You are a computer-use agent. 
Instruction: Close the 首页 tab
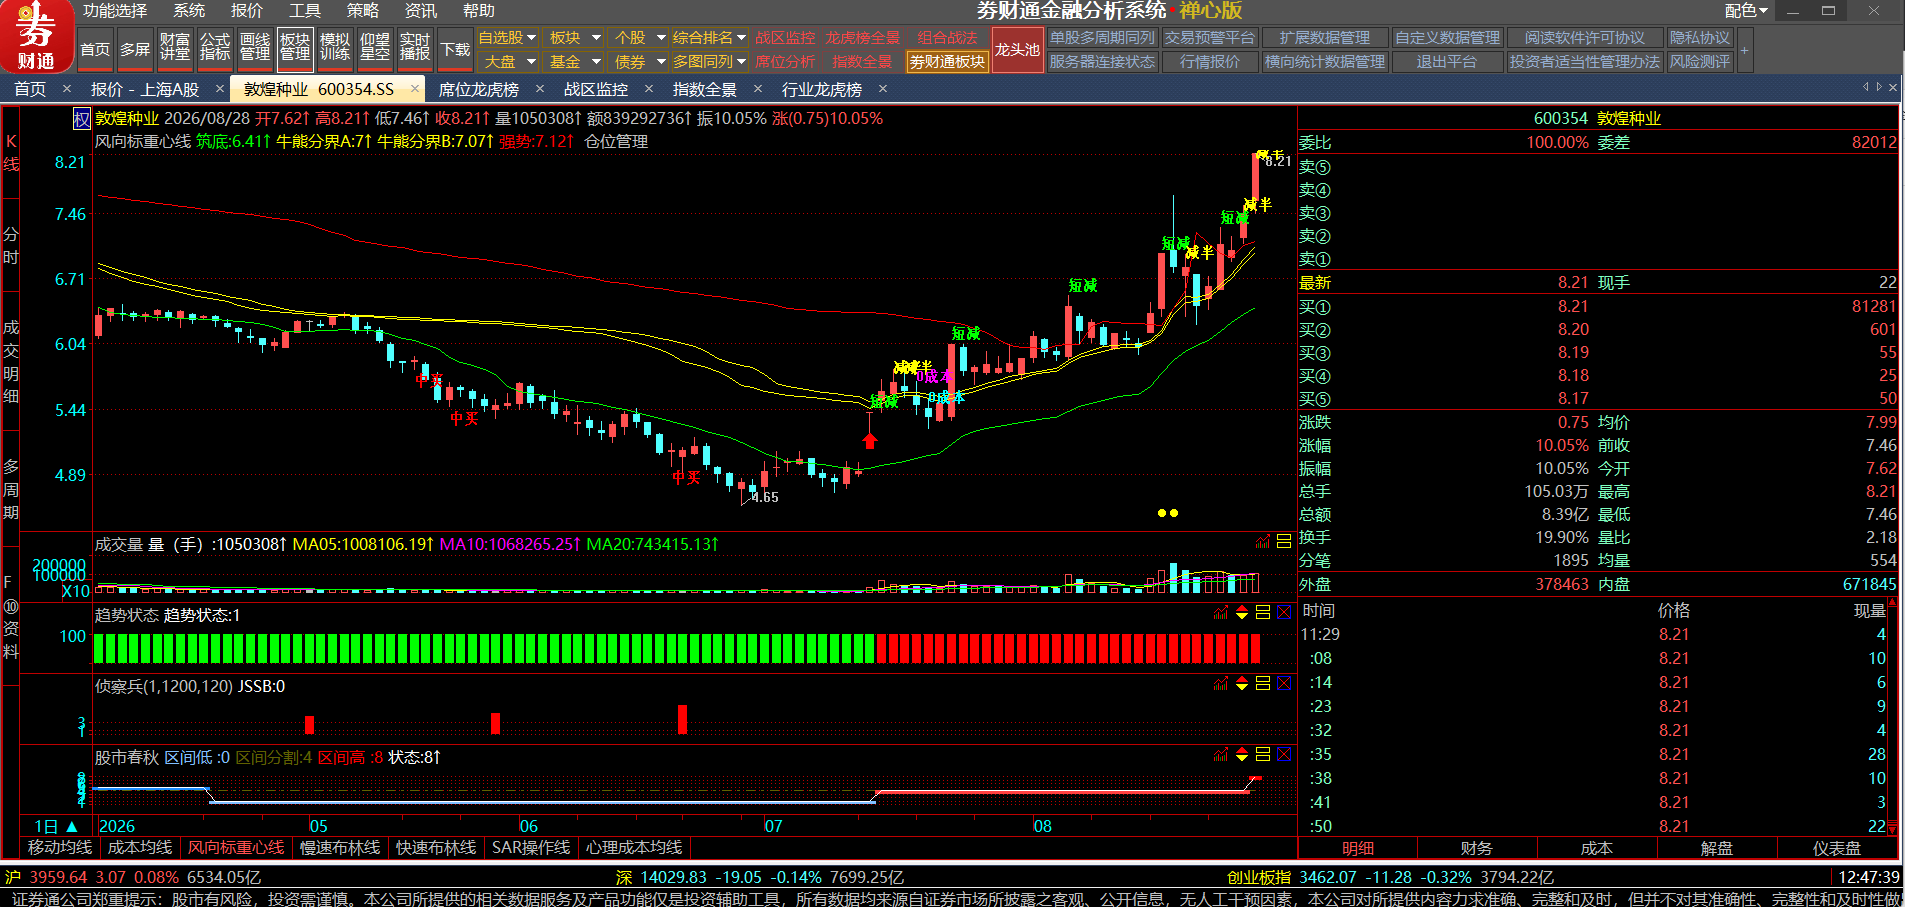[x=67, y=89]
